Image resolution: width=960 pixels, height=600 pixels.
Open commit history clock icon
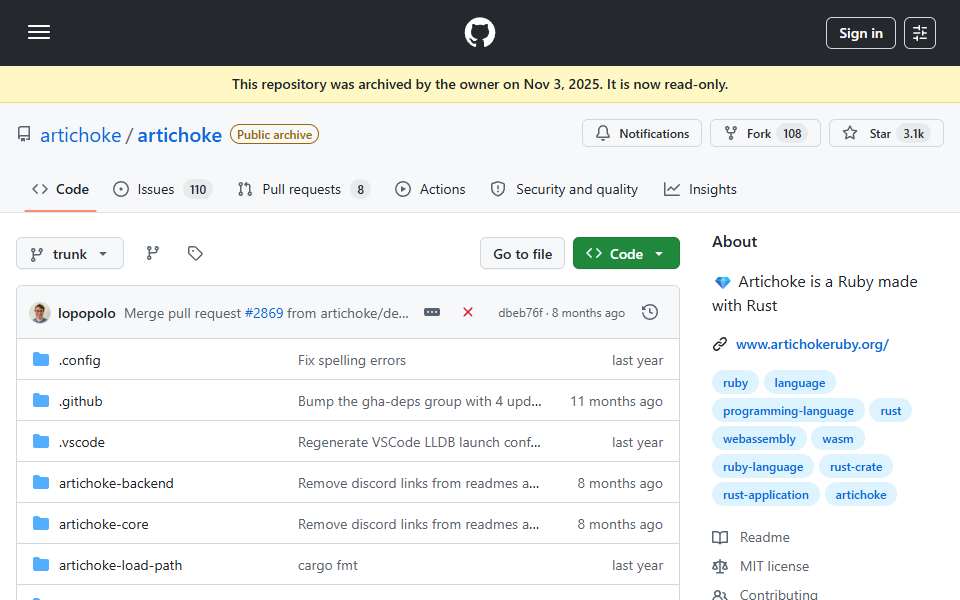(x=650, y=312)
